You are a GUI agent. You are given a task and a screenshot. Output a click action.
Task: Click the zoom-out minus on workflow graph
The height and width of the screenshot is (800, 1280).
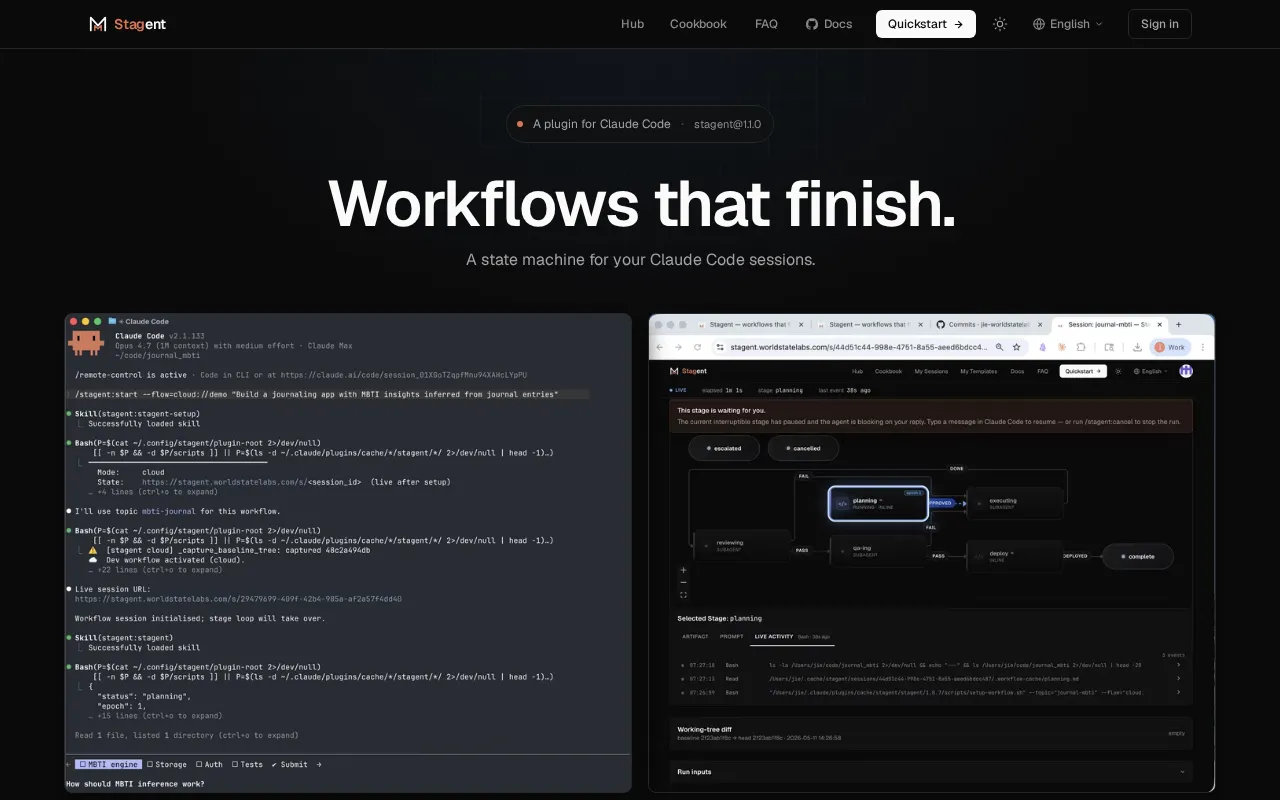[x=684, y=582]
